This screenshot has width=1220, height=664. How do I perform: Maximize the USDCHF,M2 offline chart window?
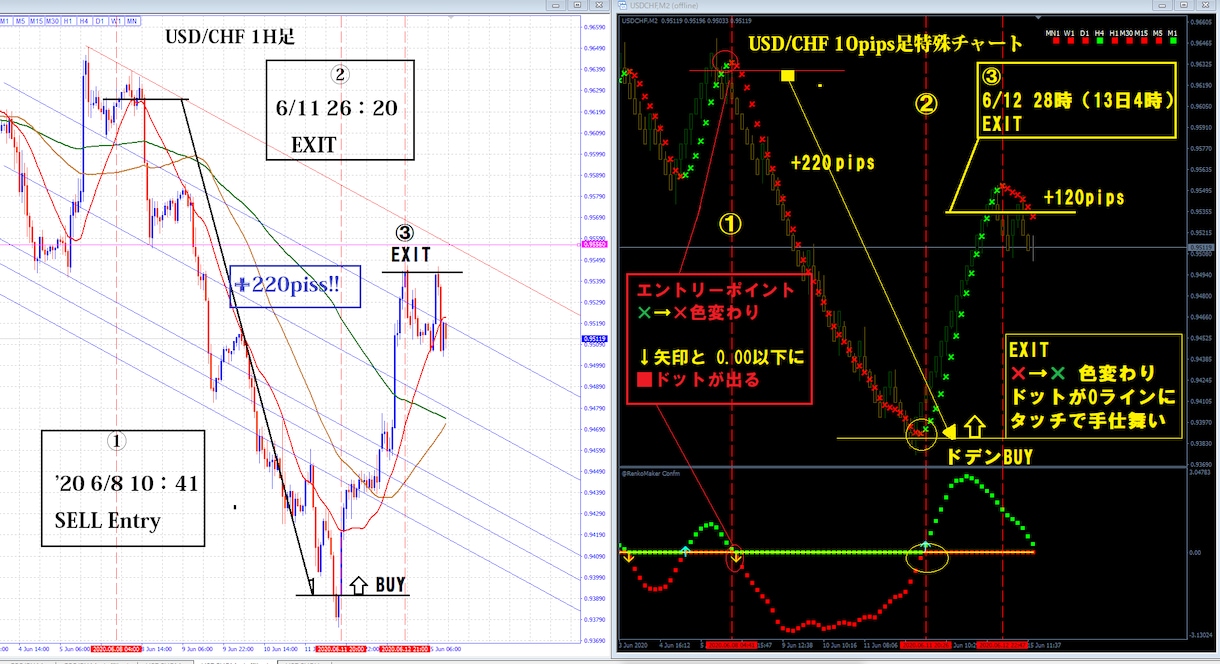1184,7
